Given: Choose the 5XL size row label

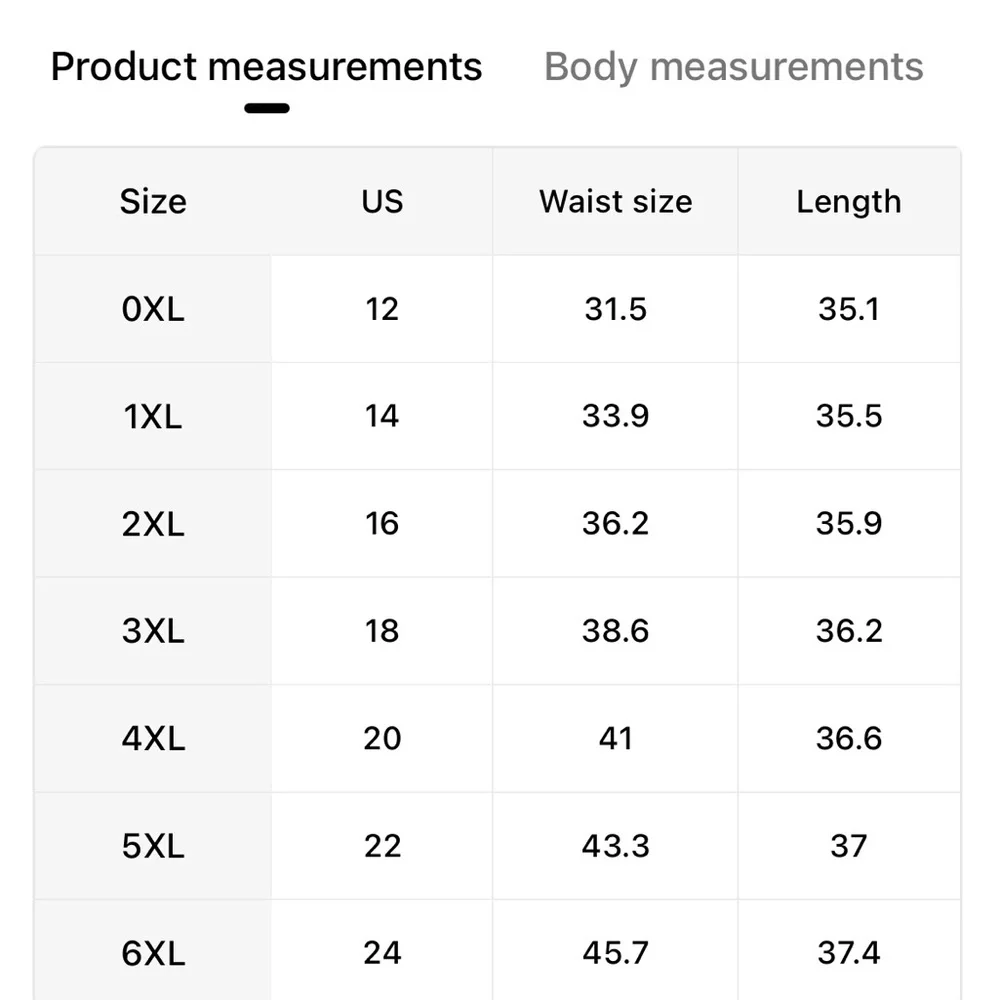Looking at the screenshot, I should (x=153, y=846).
